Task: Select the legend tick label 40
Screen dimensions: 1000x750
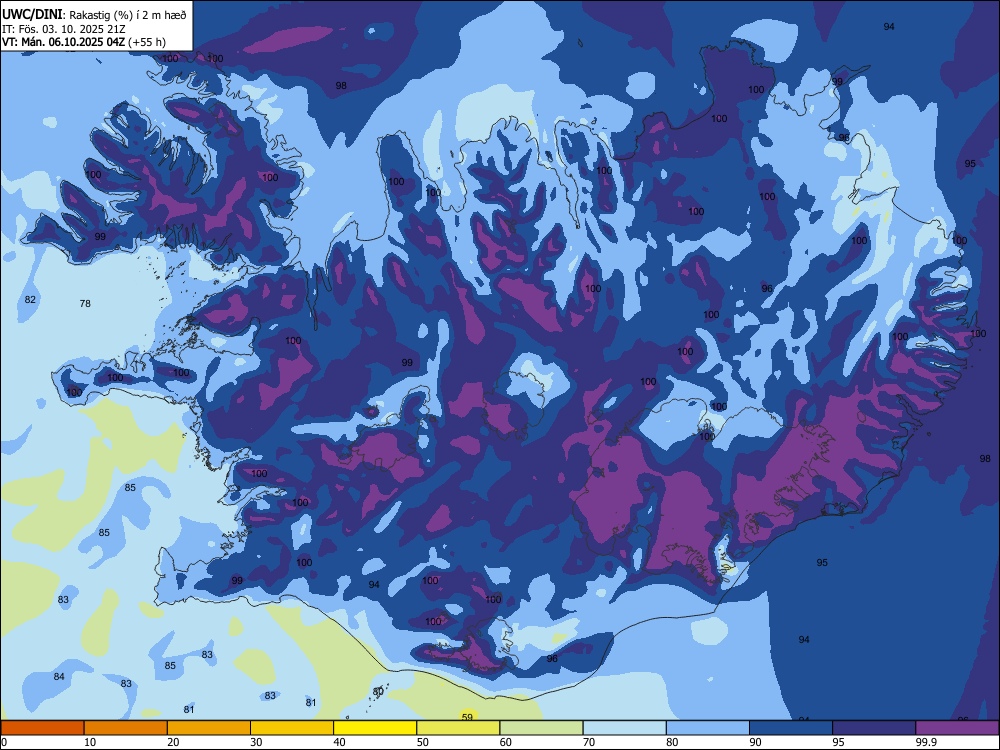Action: [339, 742]
